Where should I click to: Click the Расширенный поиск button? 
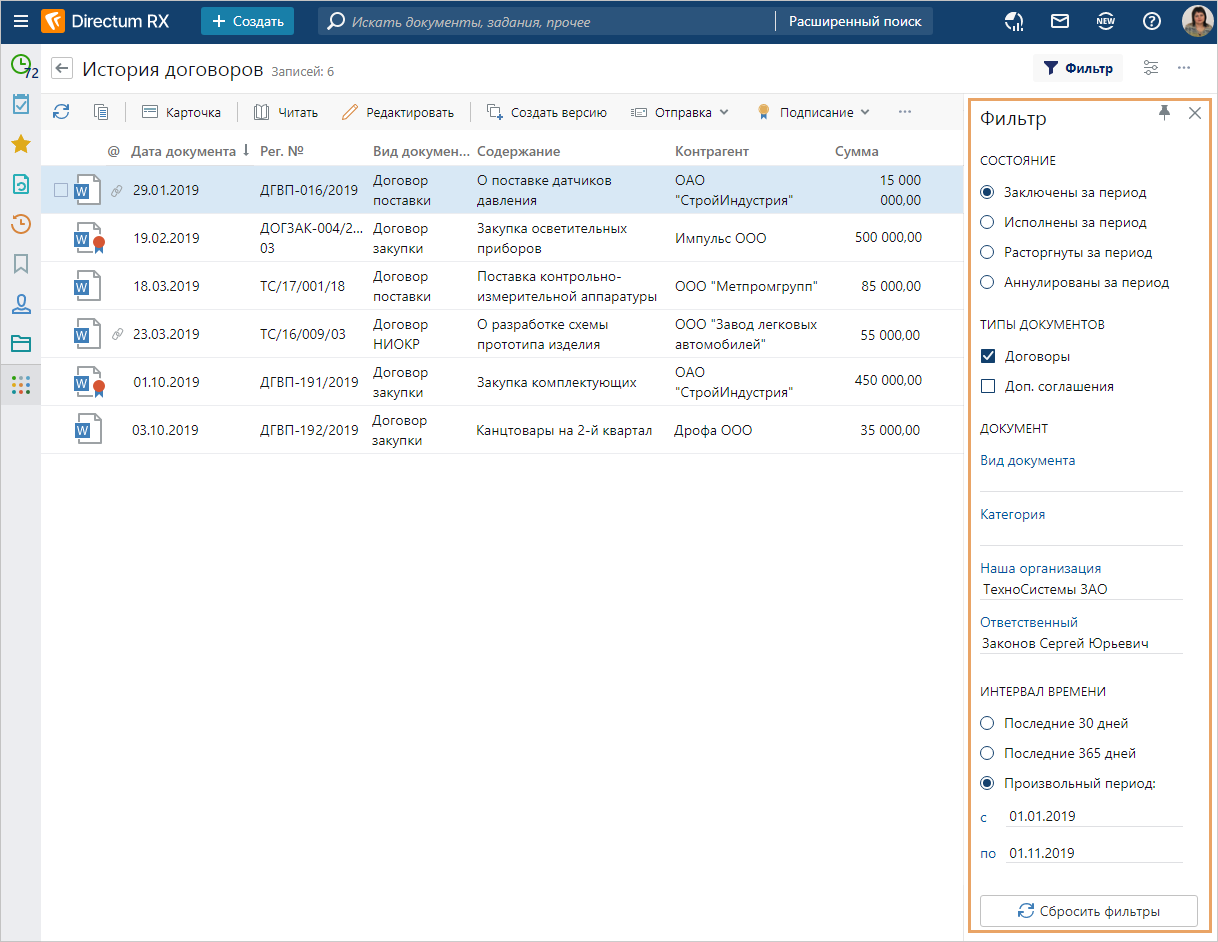pyautogui.click(x=855, y=21)
